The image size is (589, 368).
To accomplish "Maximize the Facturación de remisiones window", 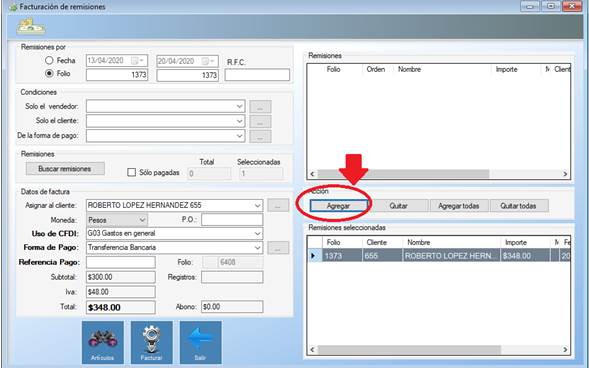I will 551,6.
